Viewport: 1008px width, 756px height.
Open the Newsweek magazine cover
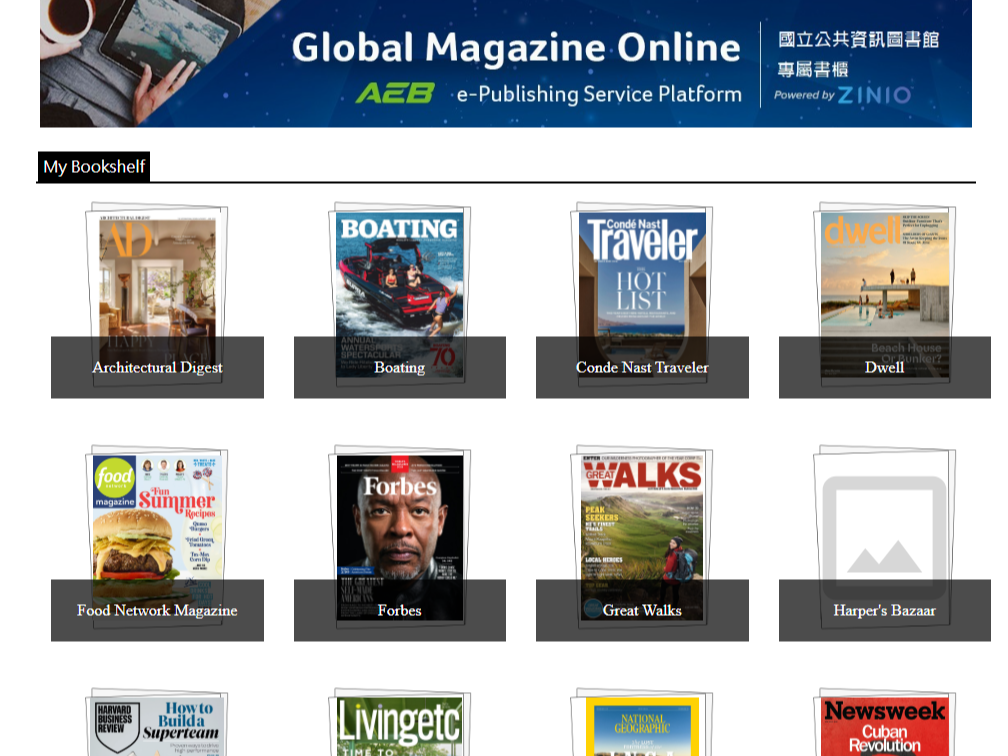tap(885, 722)
